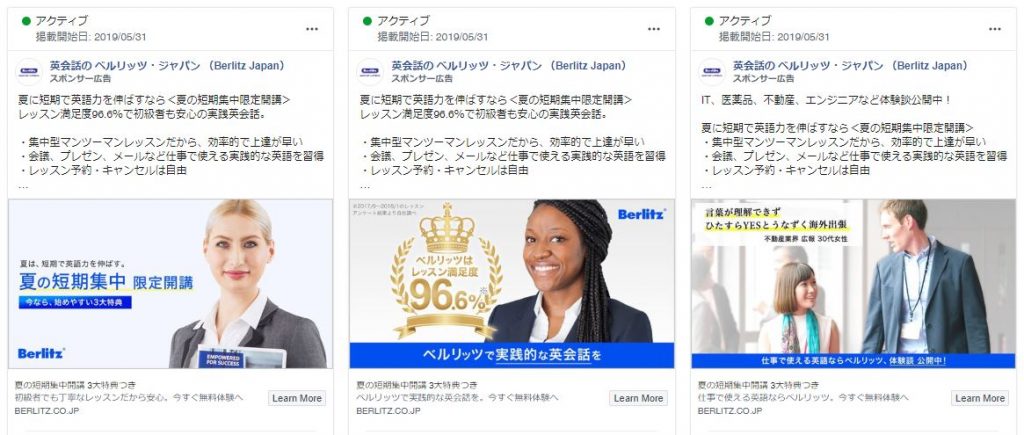Image resolution: width=1024 pixels, height=435 pixels.
Task: Click Learn More on first ad
Action: tap(297, 398)
